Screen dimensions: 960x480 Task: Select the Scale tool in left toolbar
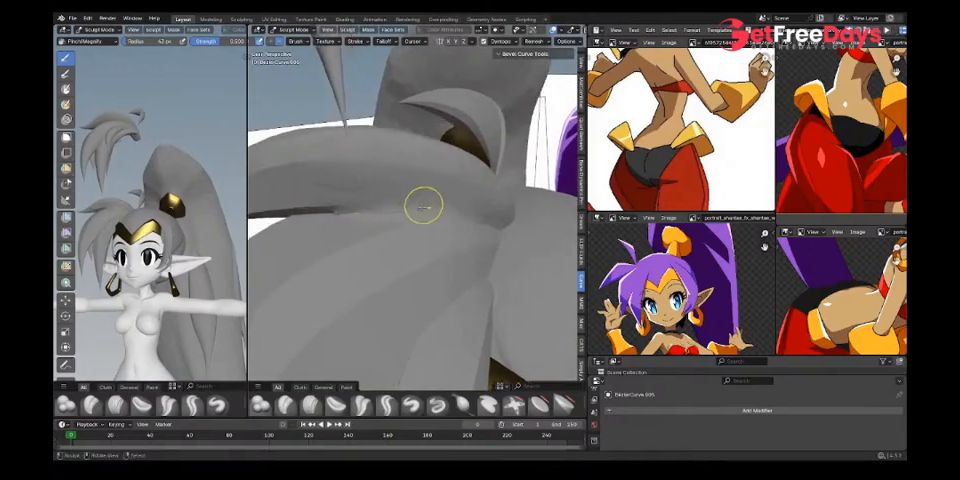(x=66, y=332)
